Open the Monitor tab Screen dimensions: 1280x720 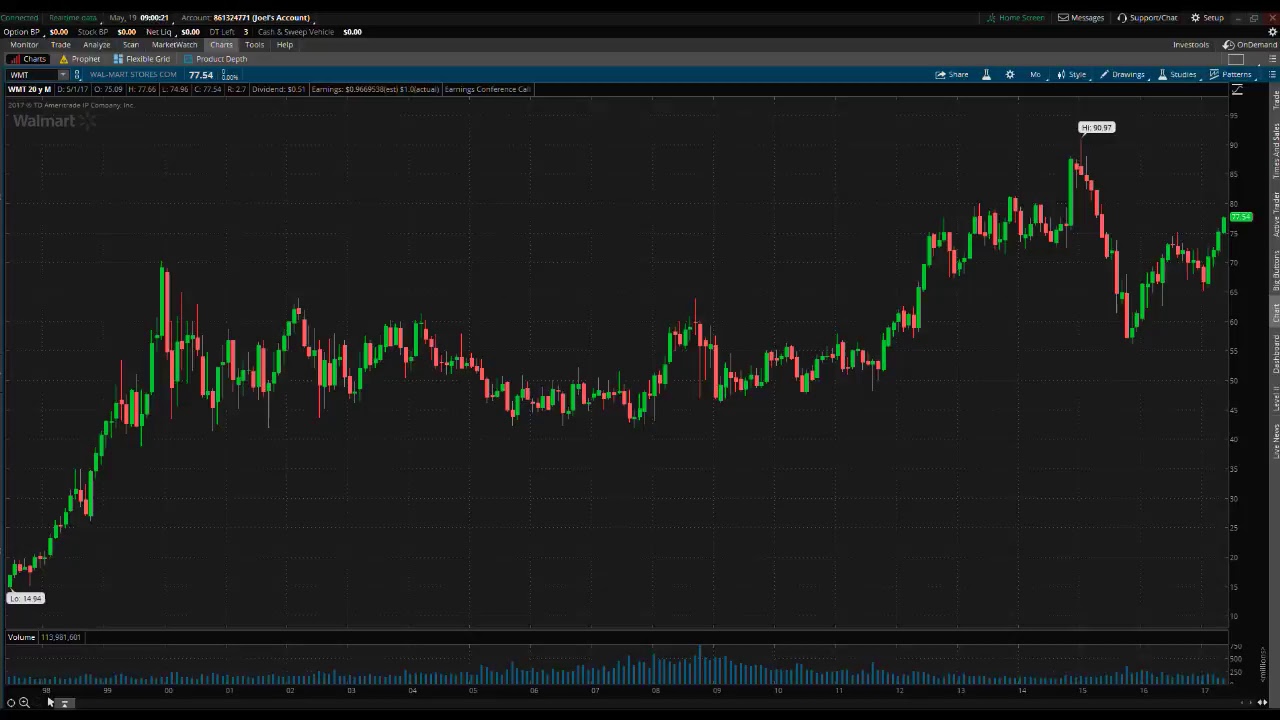(24, 45)
